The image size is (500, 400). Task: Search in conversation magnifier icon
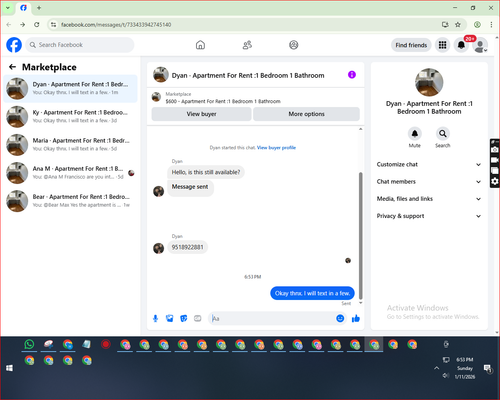pyautogui.click(x=443, y=134)
